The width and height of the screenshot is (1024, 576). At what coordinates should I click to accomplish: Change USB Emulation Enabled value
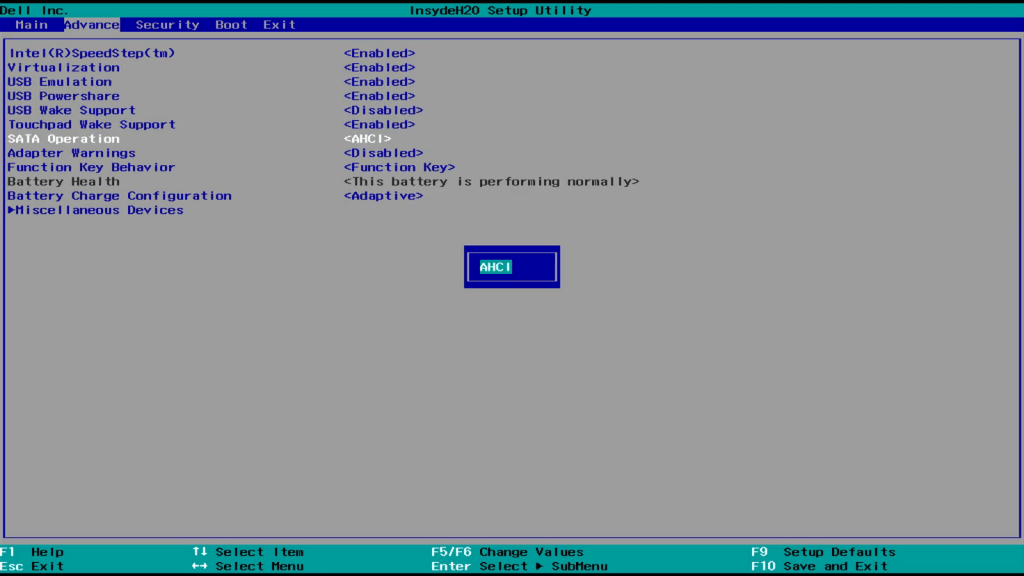(x=379, y=82)
